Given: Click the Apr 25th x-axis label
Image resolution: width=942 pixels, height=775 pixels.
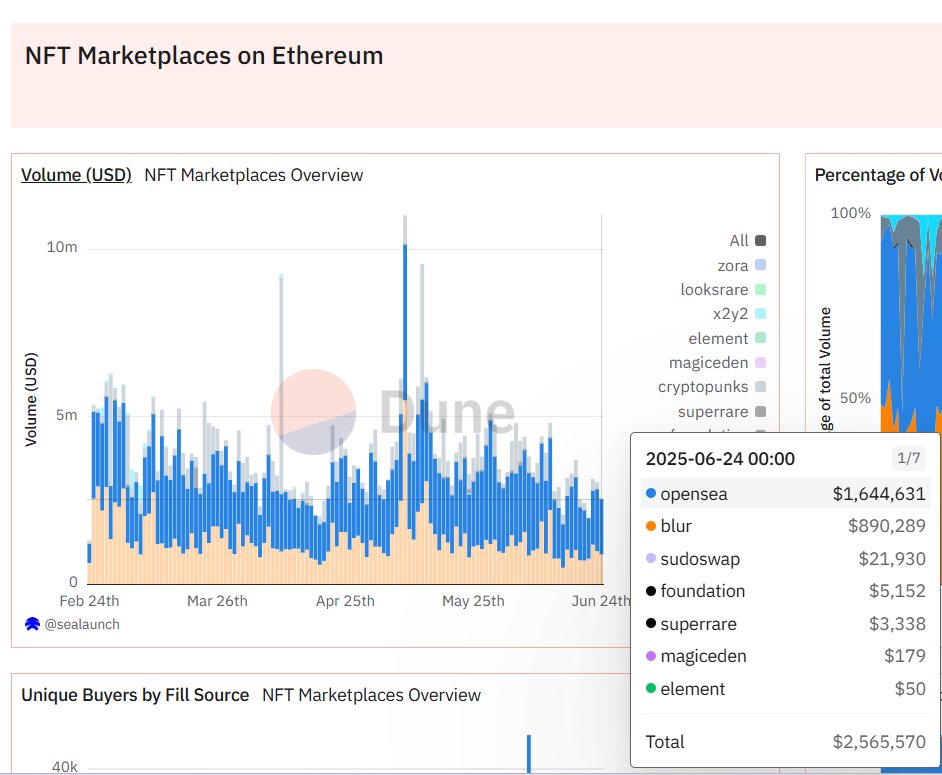Looking at the screenshot, I should point(345,601).
